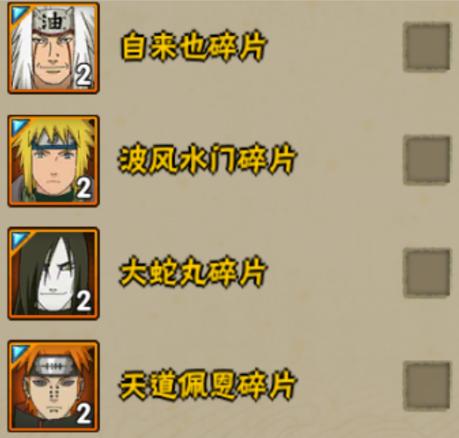The height and width of the screenshot is (438, 459).
Task: Click the 大蛇丸碎片 text label
Action: (193, 272)
